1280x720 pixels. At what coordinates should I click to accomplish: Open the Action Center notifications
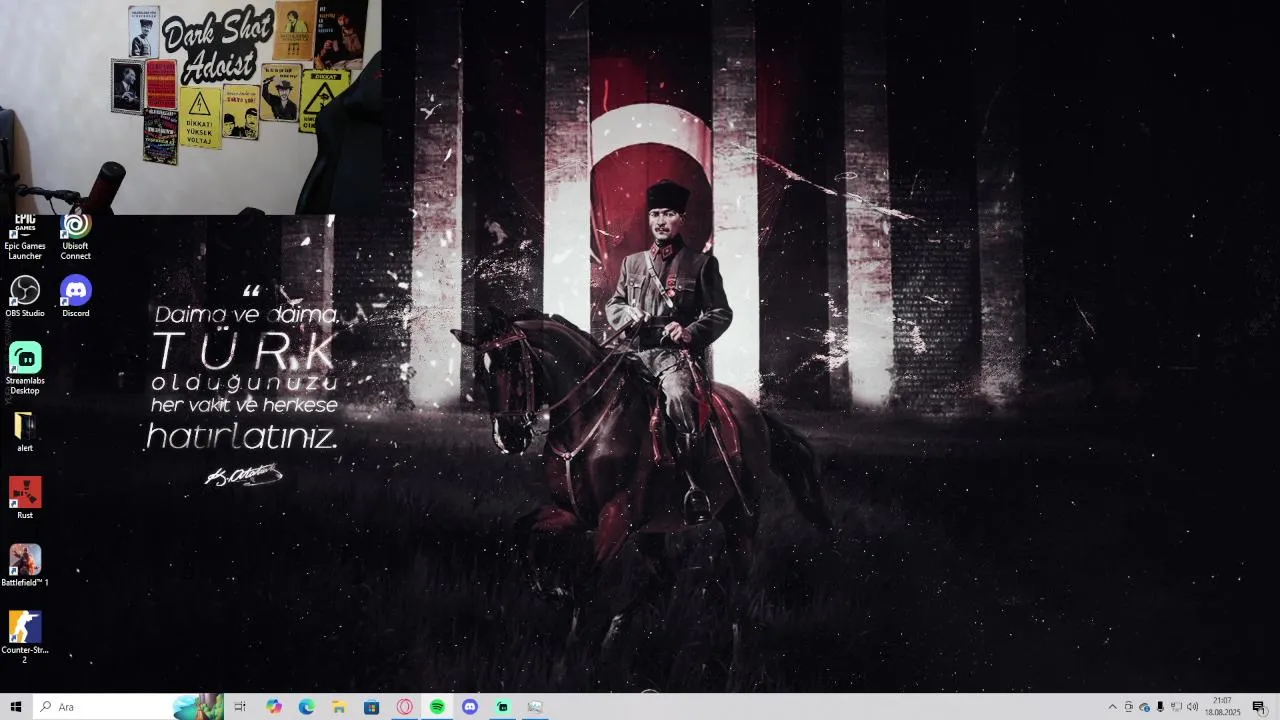point(1259,707)
